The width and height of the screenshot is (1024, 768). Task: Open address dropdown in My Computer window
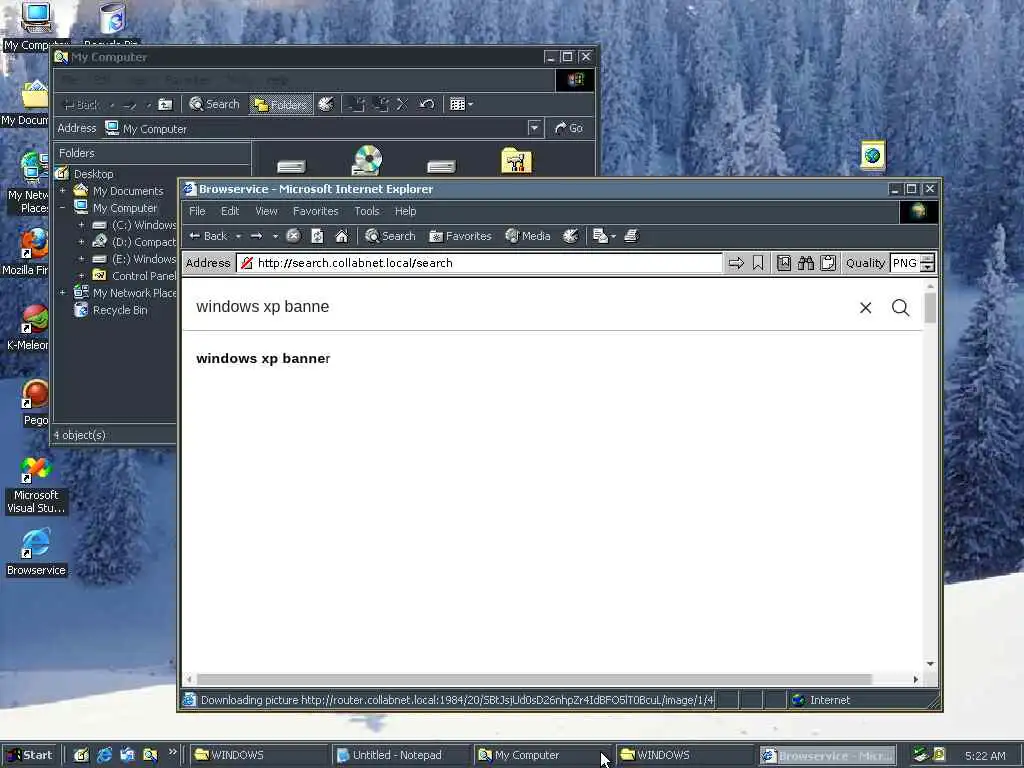coord(534,128)
